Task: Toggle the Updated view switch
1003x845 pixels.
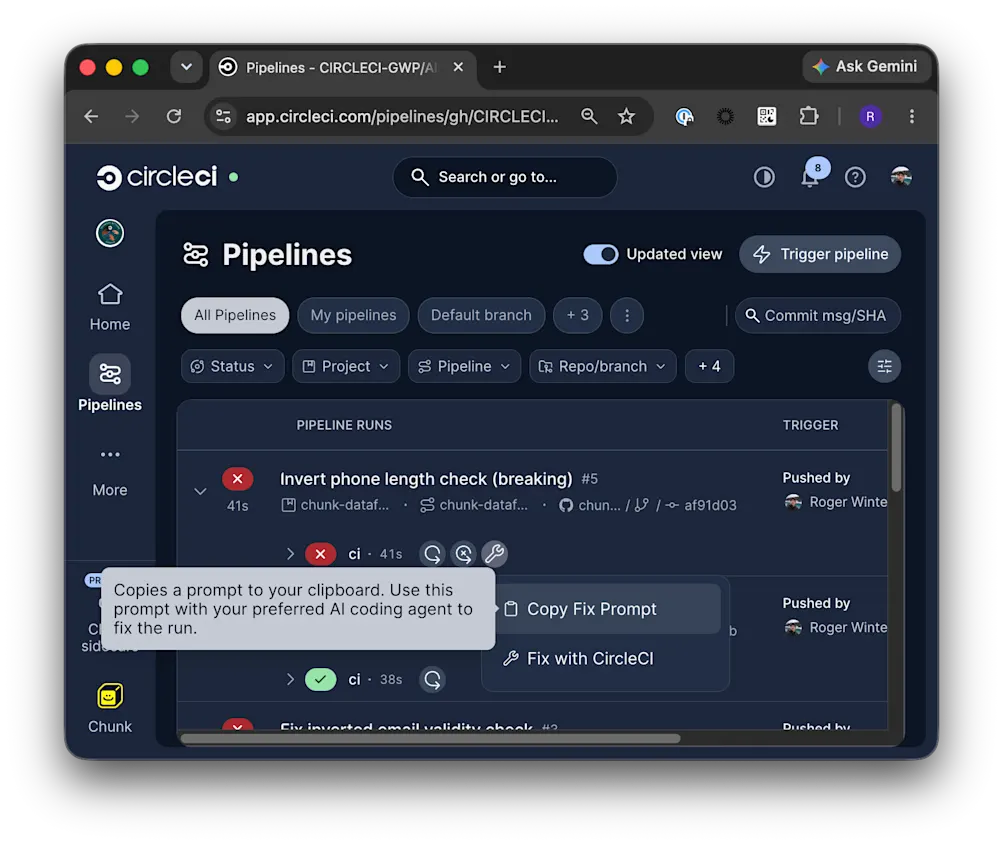Action: tap(601, 254)
